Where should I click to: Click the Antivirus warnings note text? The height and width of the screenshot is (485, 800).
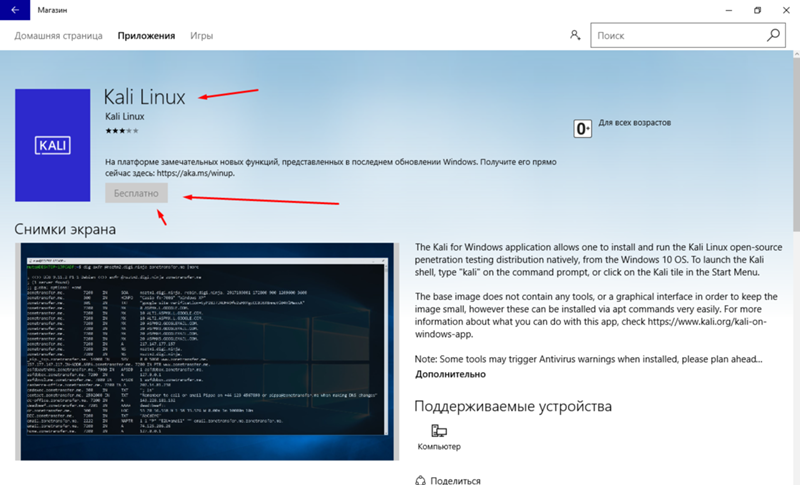588,359
